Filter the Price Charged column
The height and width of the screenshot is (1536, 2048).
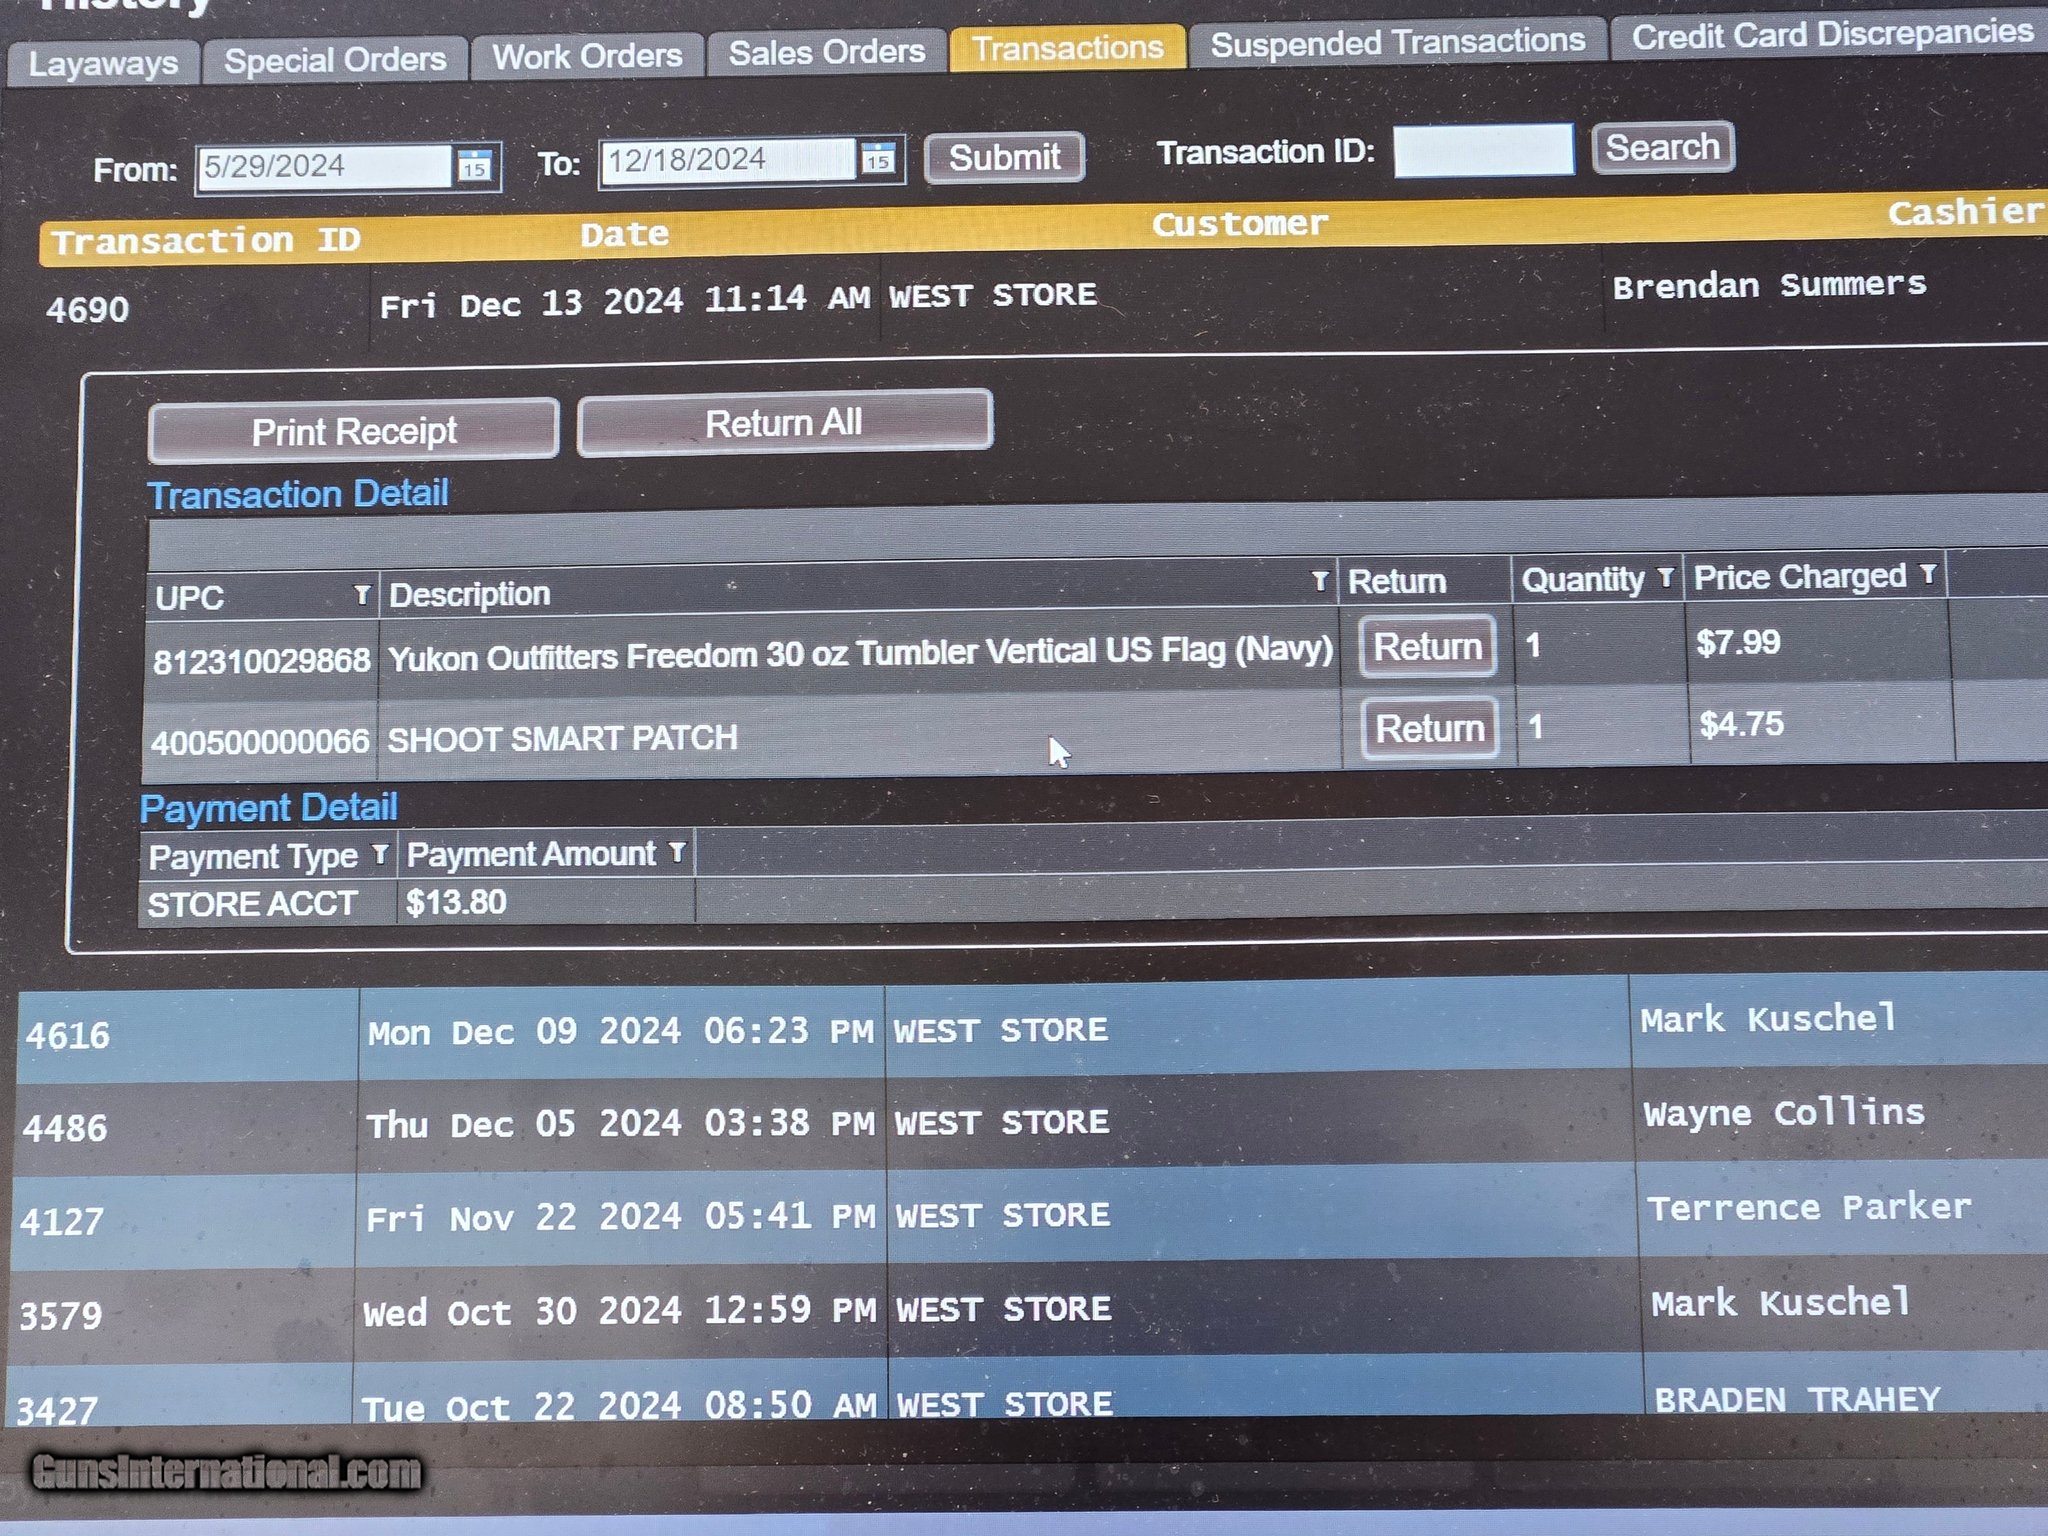[1928, 574]
